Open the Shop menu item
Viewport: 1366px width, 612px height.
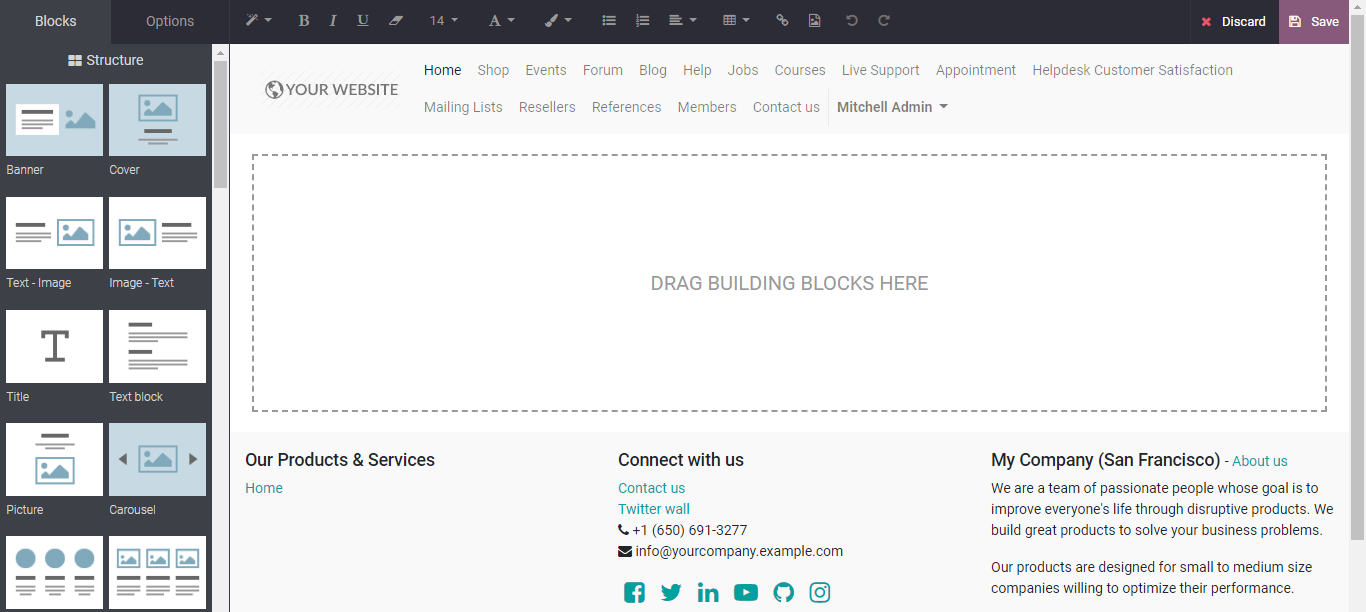[493, 70]
